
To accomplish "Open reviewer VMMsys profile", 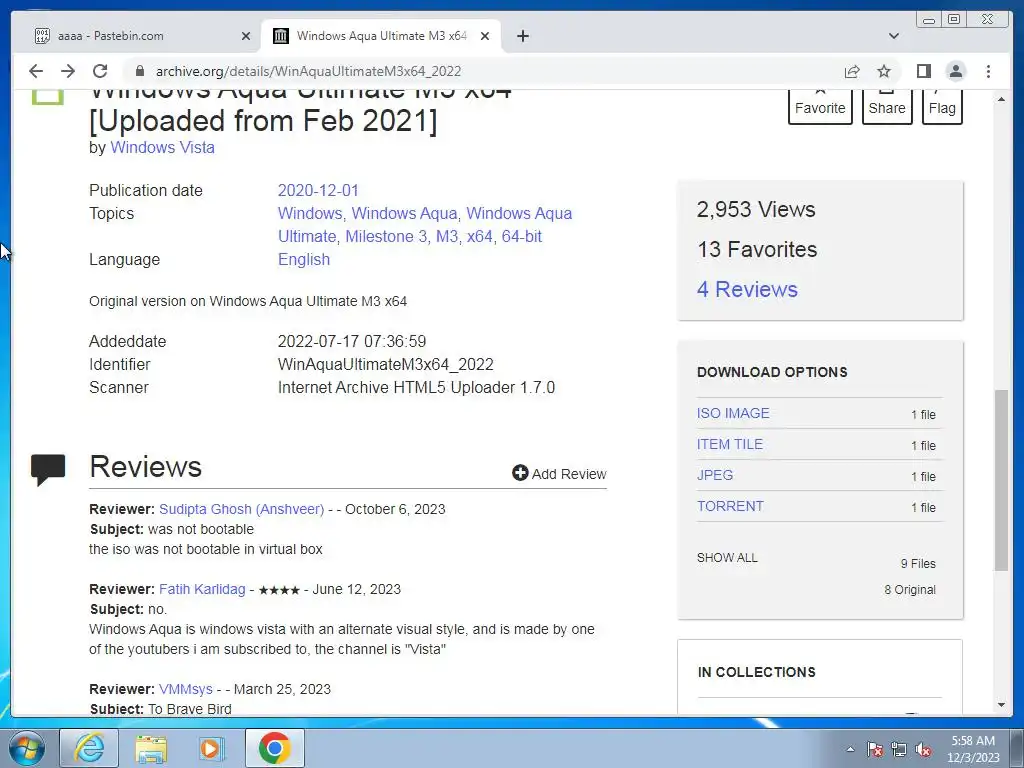I will click(185, 690).
